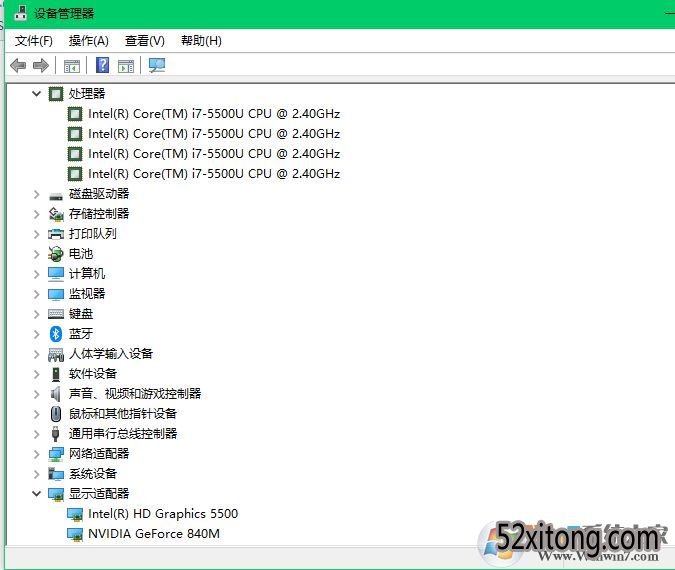This screenshot has width=675, height=570.
Task: Click the 通用串行总线控制器 USB icon
Action: click(56, 434)
